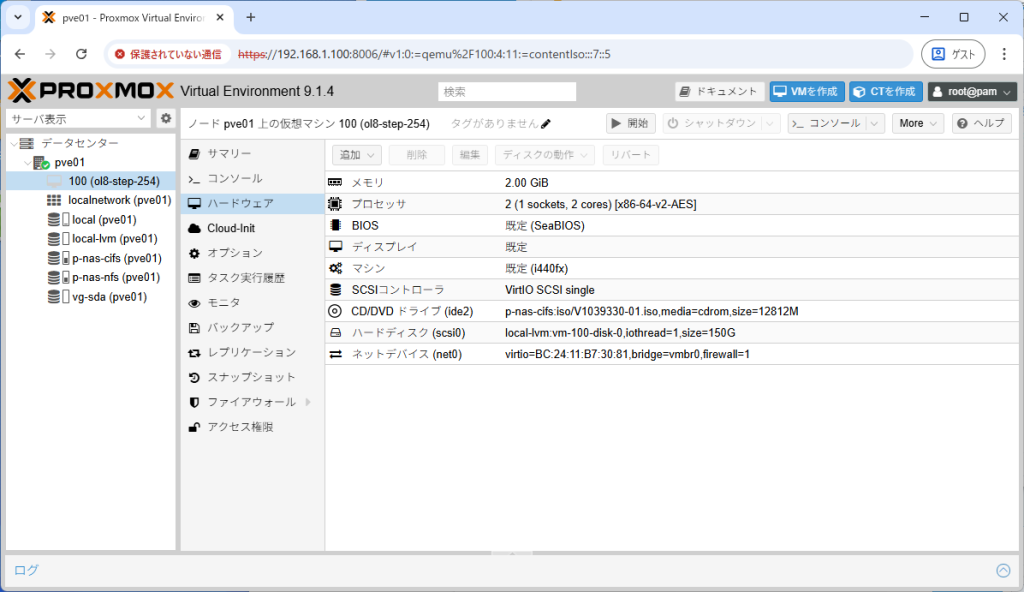Open the サーバー表示 view dropdown

coord(79,118)
